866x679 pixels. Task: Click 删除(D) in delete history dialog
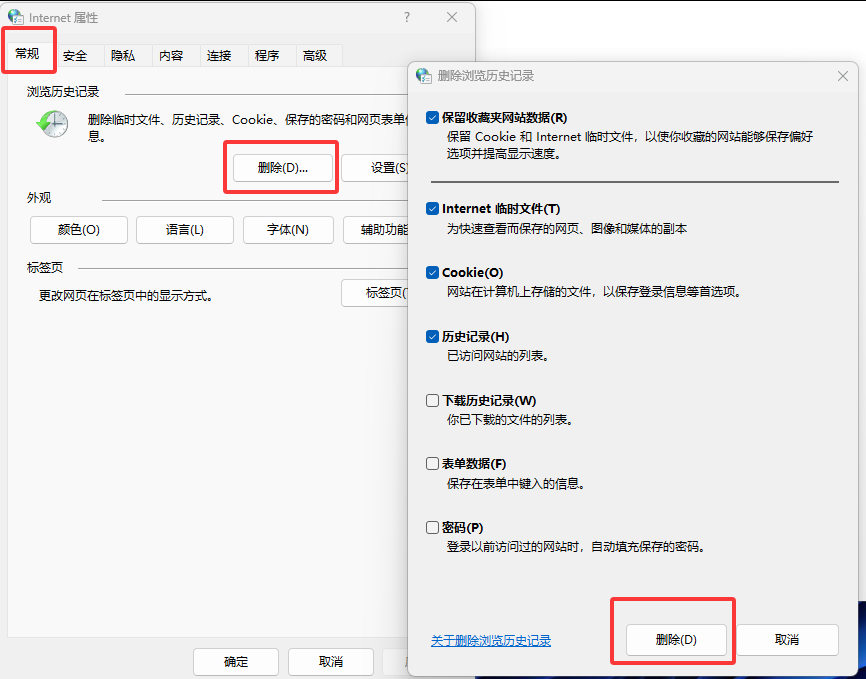(676, 640)
